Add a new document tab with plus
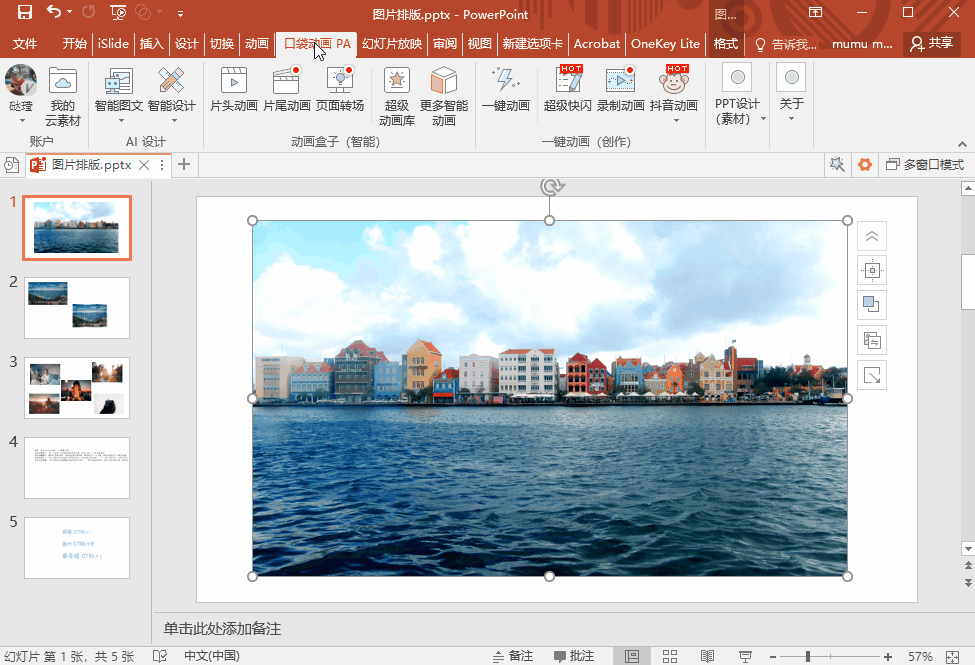This screenshot has width=975, height=665. pos(183,164)
